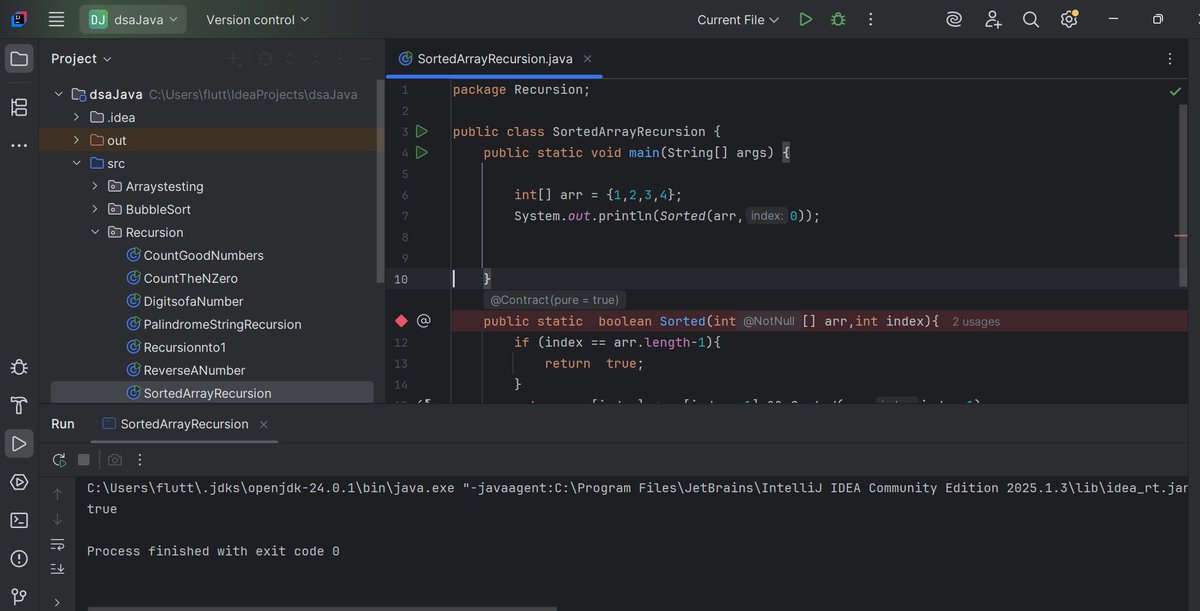
Task: Open the Services tool window
Action: pos(18,481)
